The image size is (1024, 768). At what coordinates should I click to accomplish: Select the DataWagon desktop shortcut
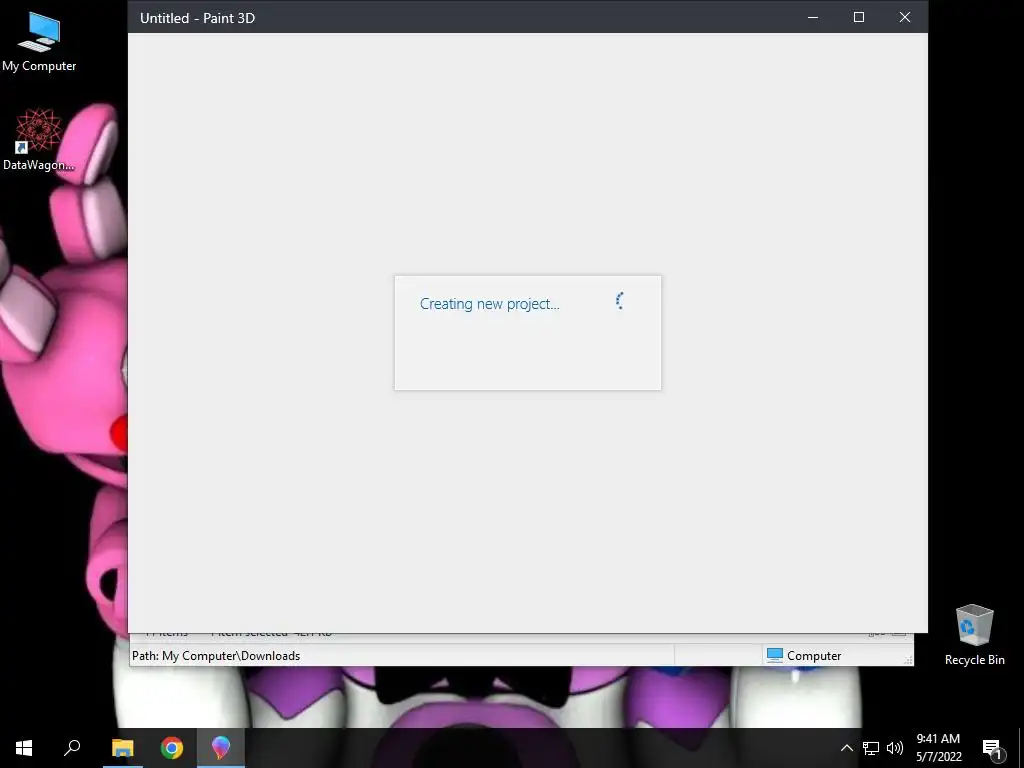(x=39, y=140)
